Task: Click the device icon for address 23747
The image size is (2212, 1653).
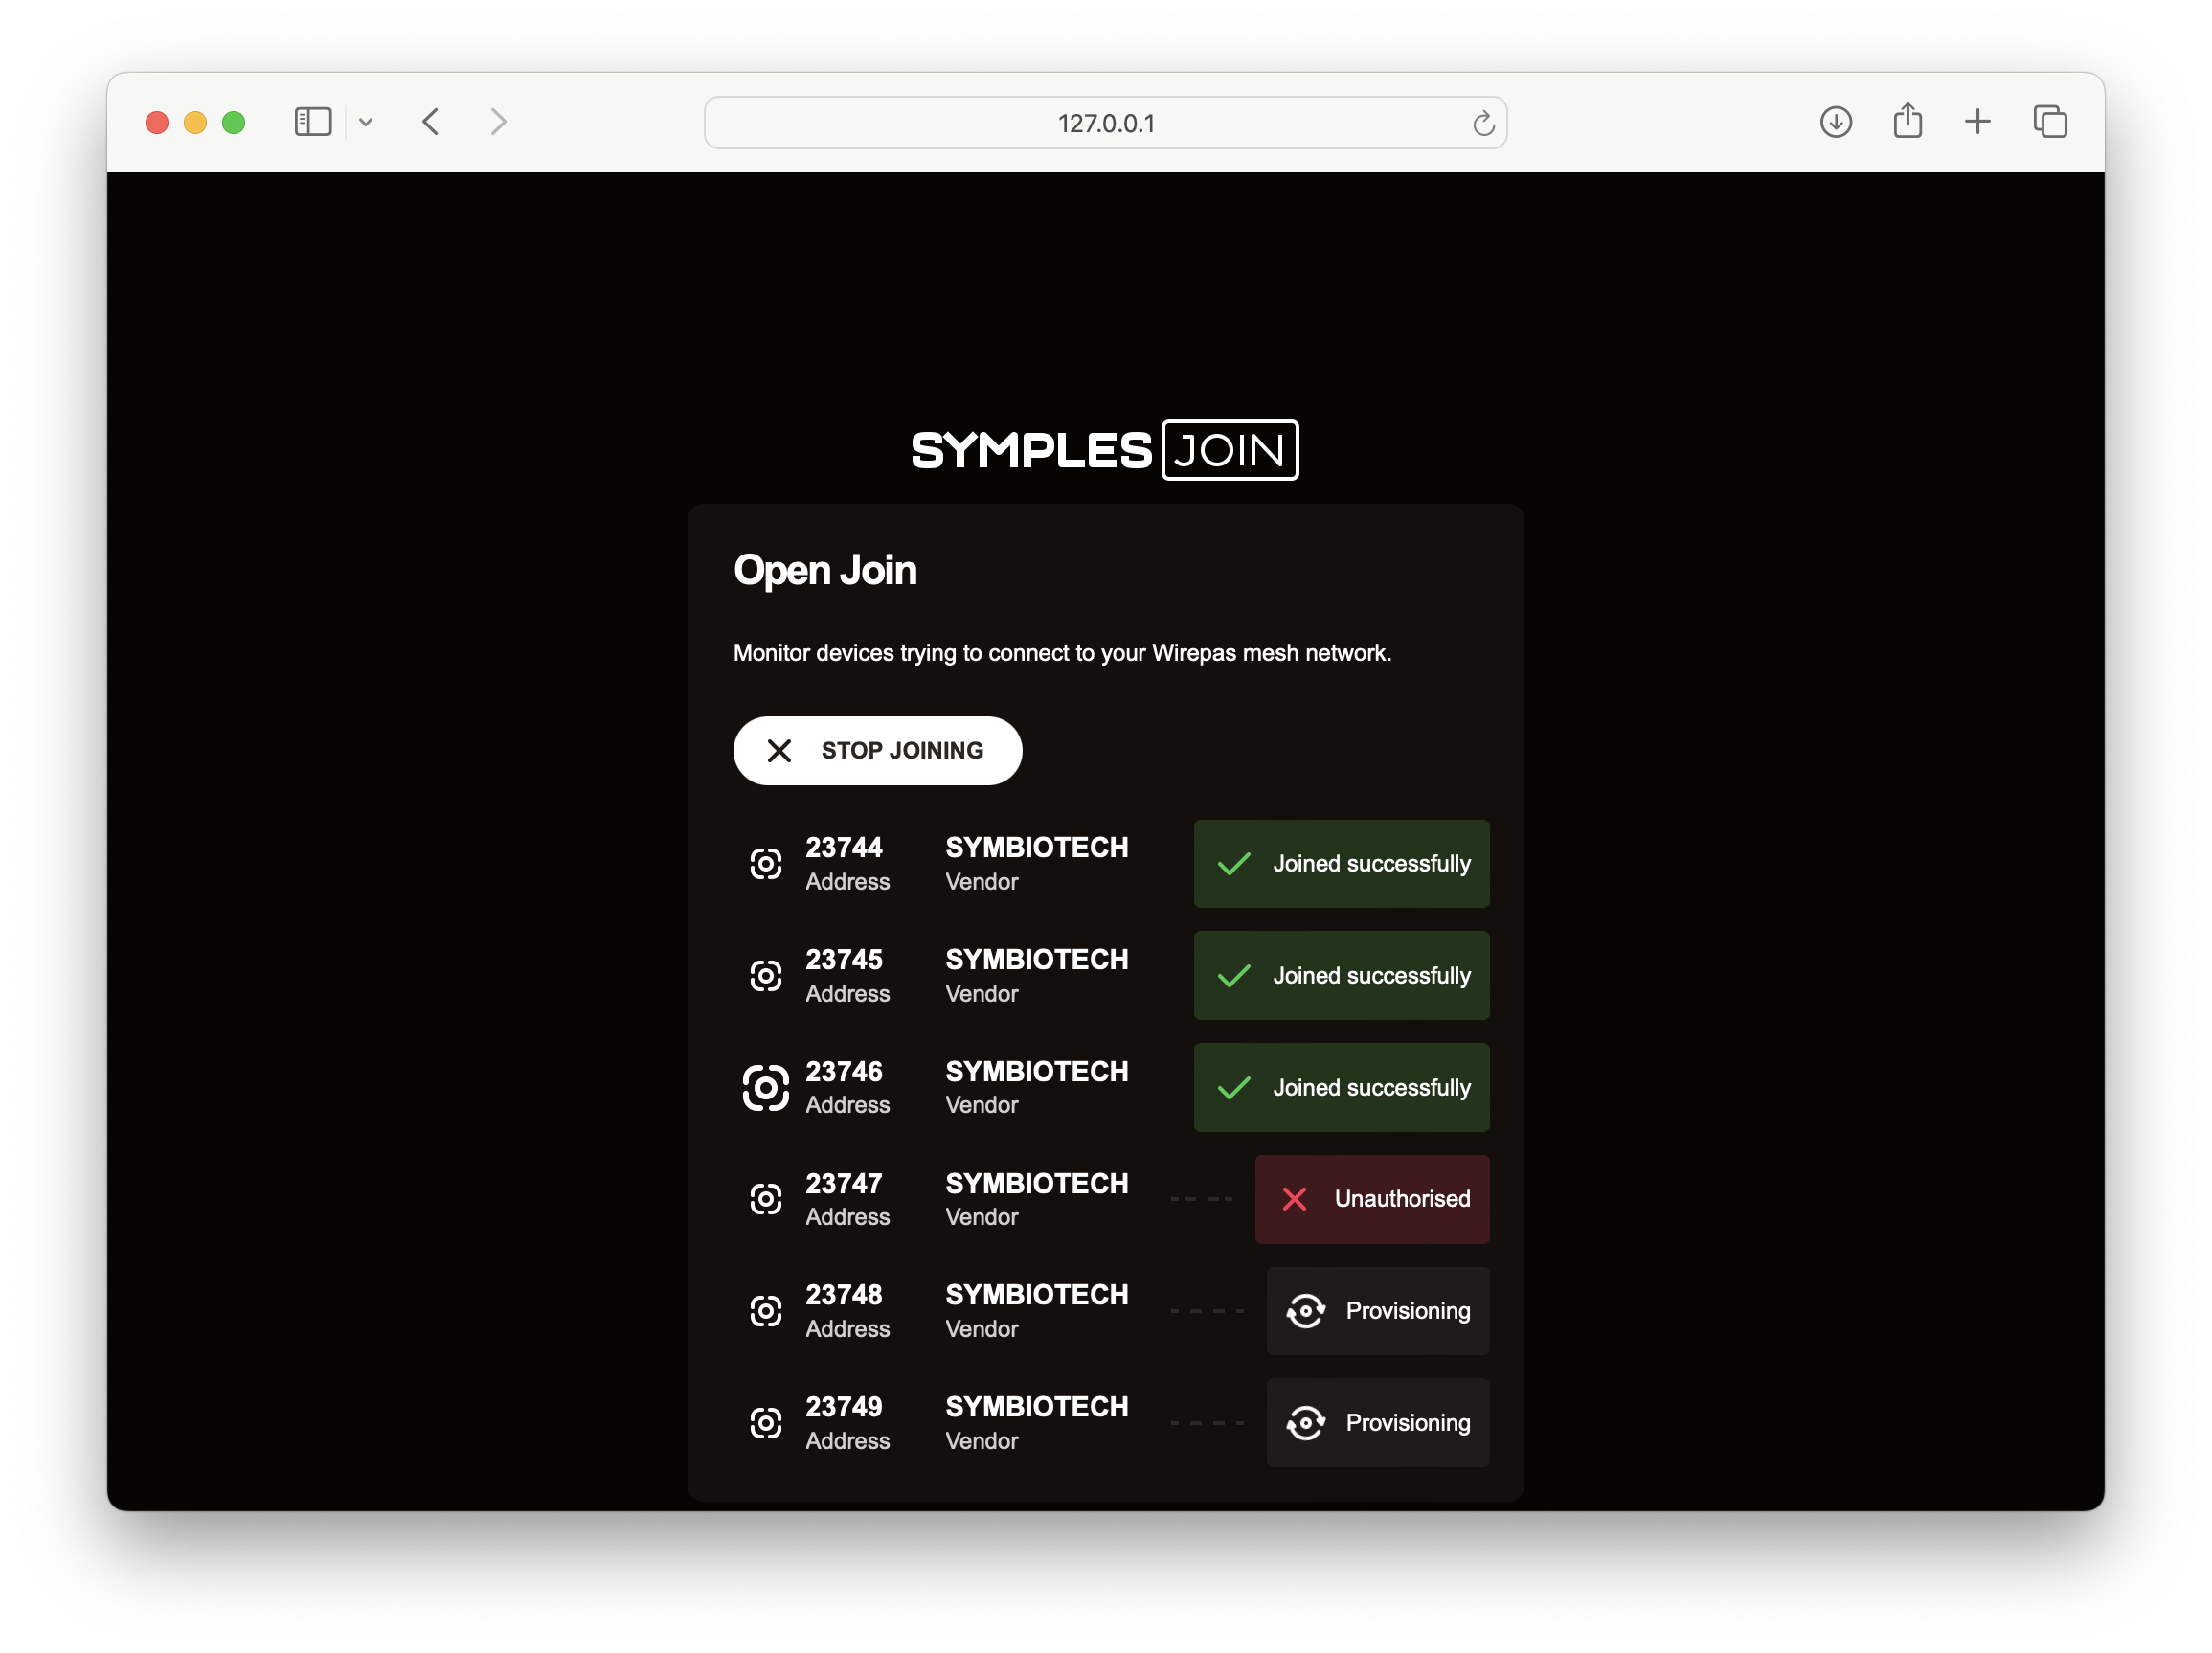Action: point(766,1199)
